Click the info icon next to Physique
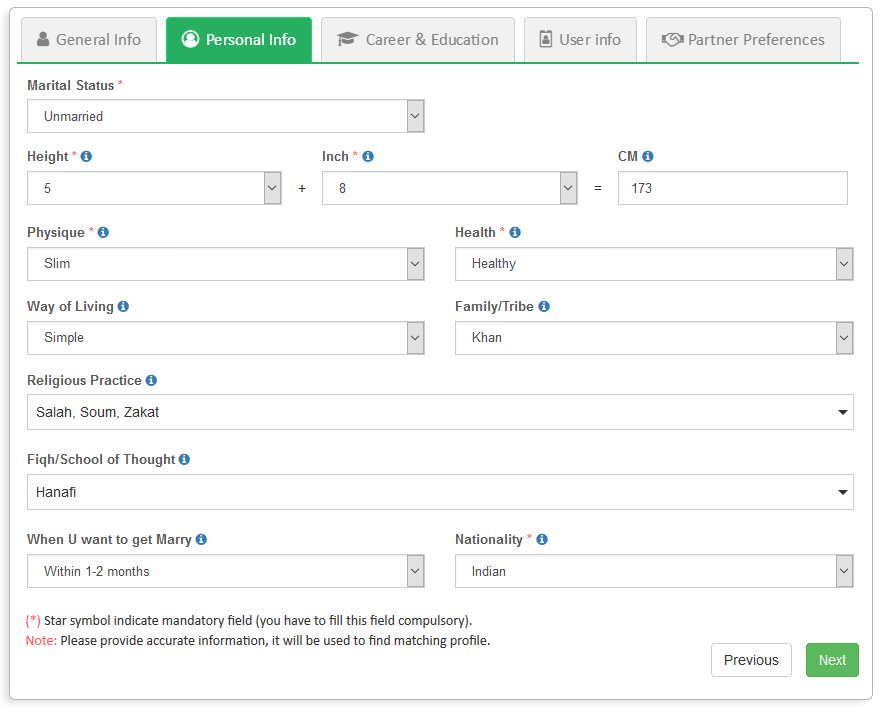Viewport: 884px width, 712px height. click(103, 233)
